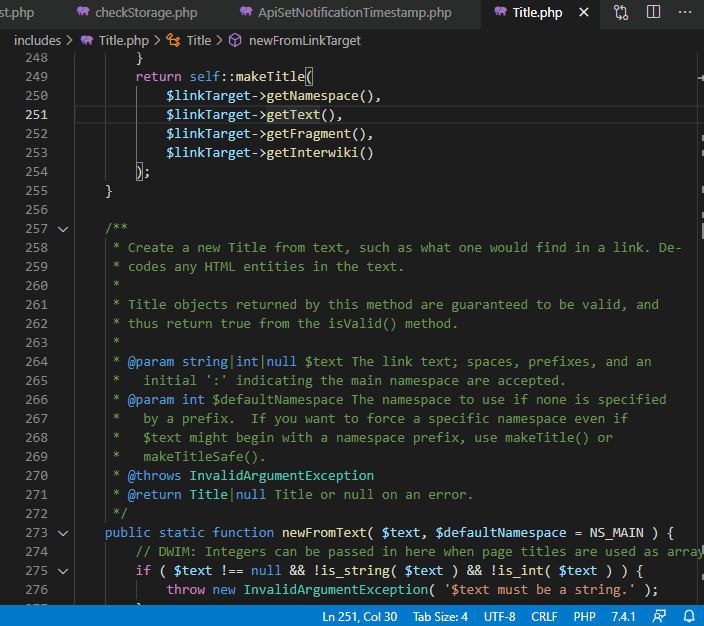Click 'InvalidArgumentException' on line 270
704x626 pixels.
pos(282,476)
